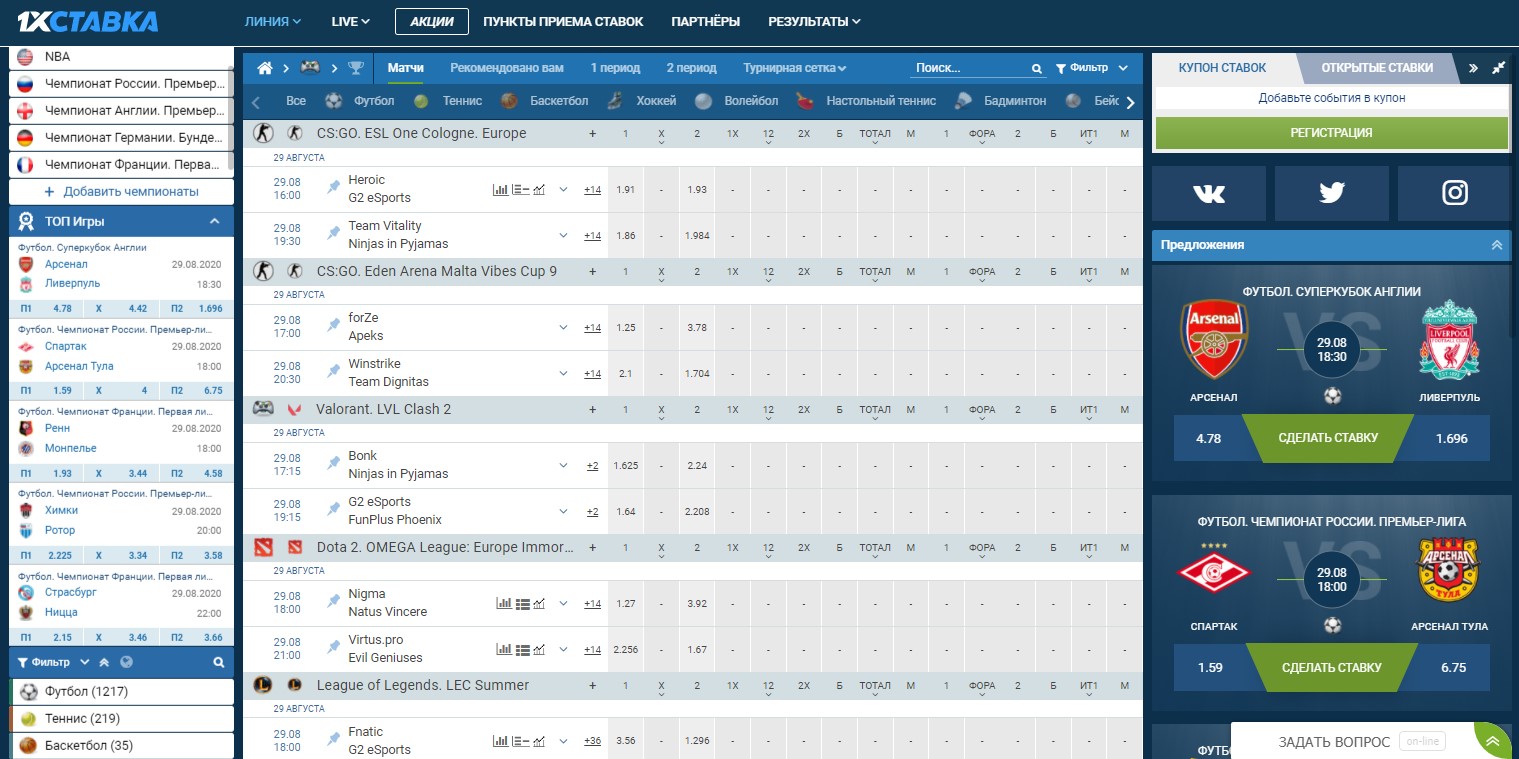Pin the Bonk vs Ninjas in Pyjamas match

(x=333, y=465)
